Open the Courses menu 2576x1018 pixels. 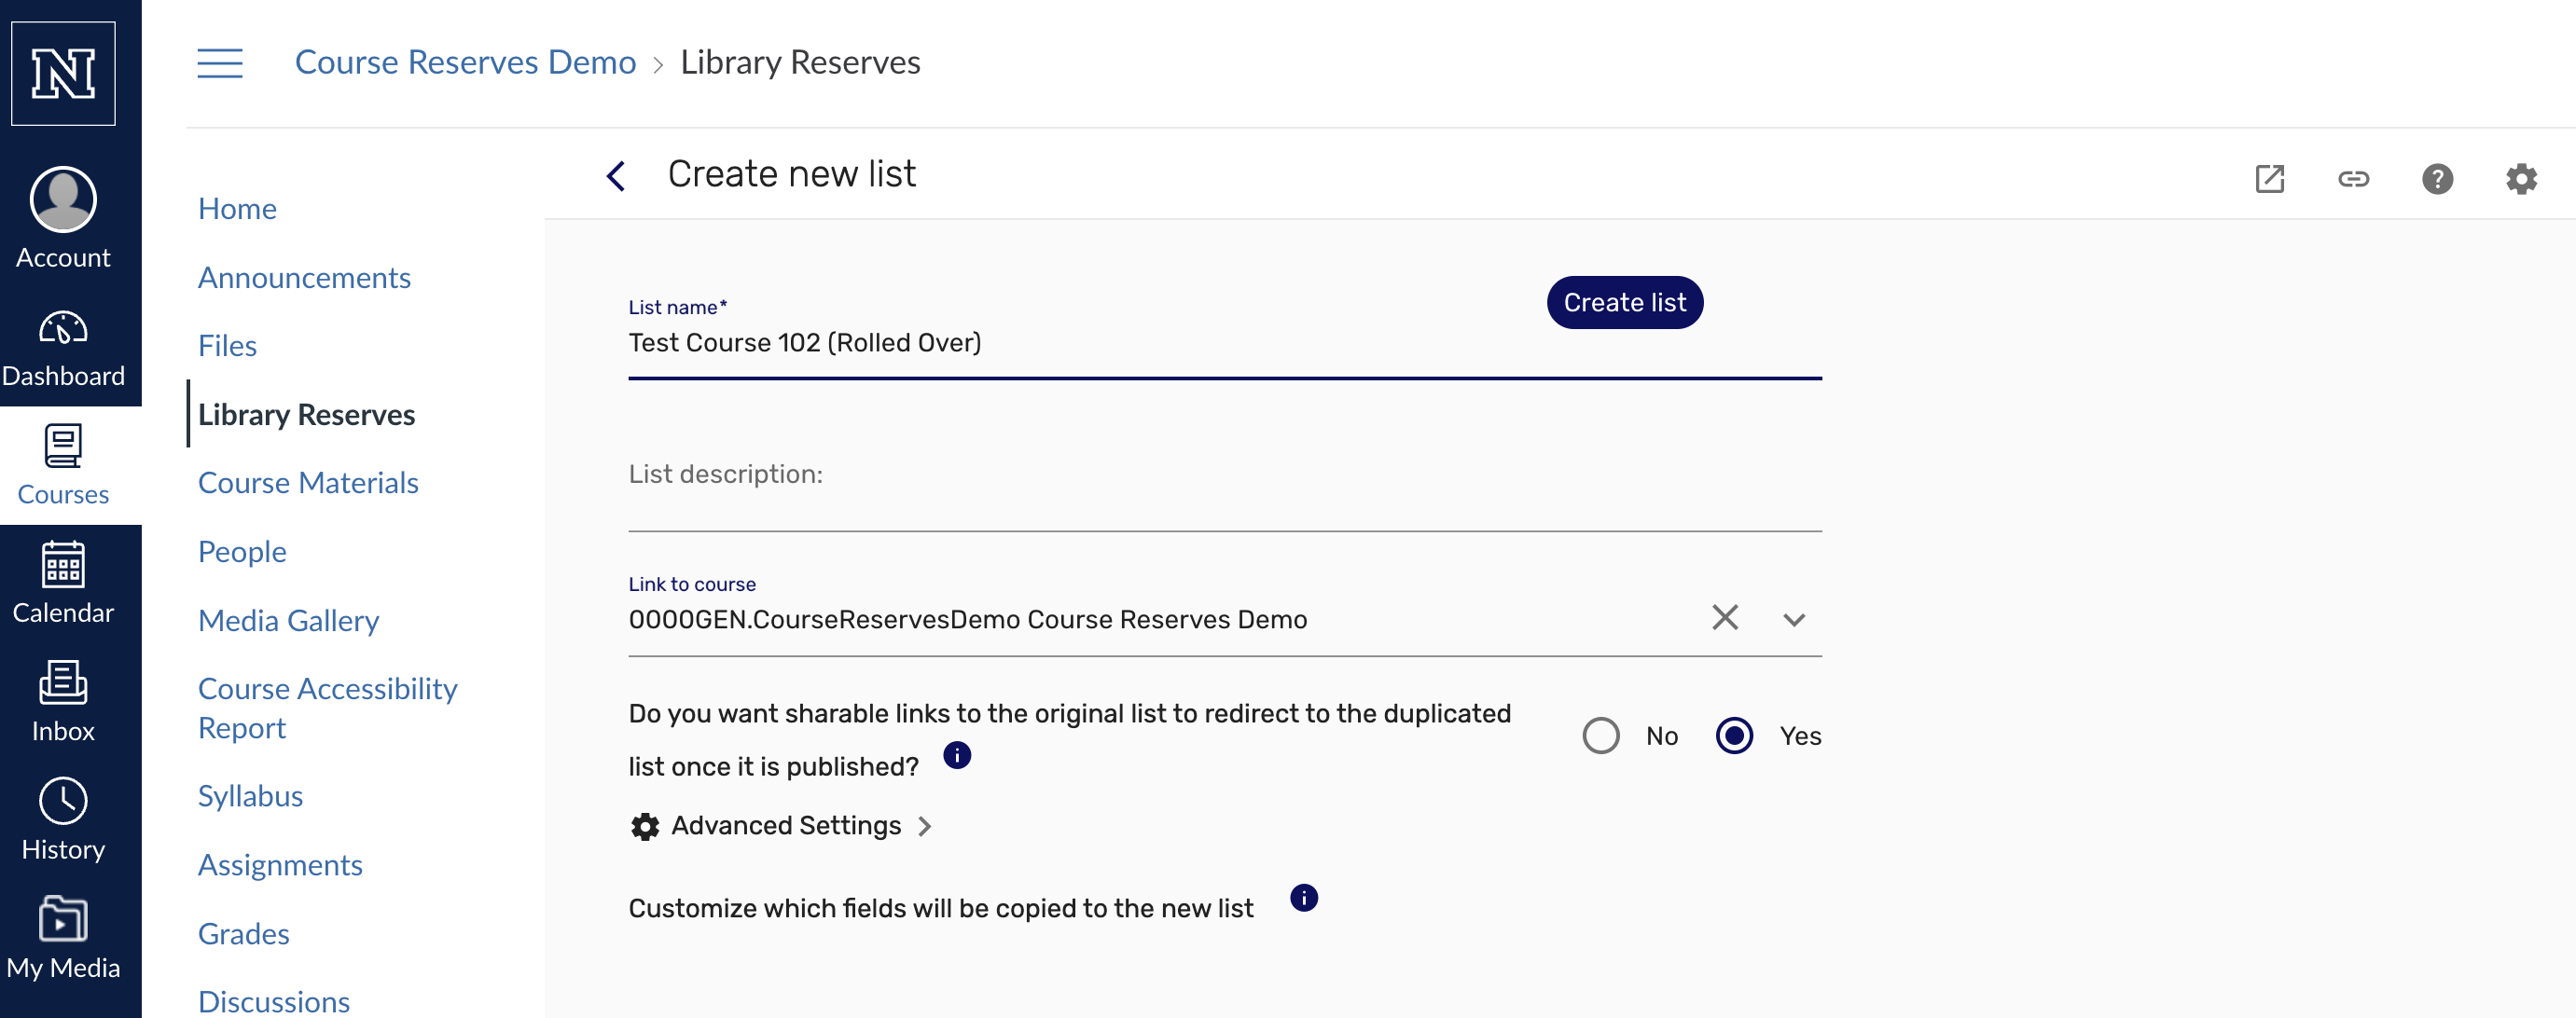63,465
